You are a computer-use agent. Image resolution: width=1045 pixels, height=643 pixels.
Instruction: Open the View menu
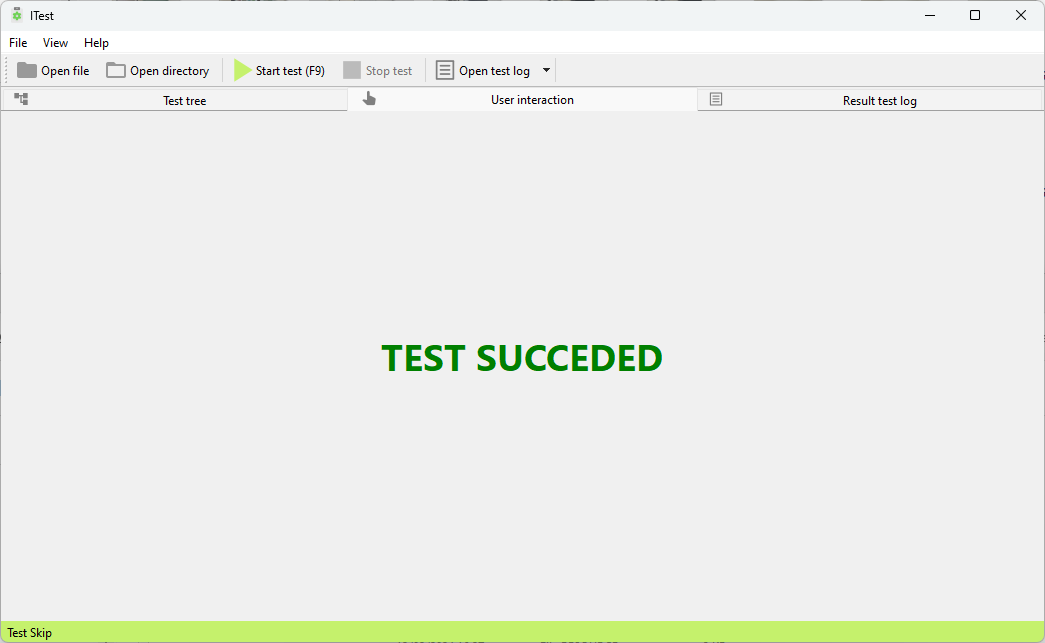[55, 43]
